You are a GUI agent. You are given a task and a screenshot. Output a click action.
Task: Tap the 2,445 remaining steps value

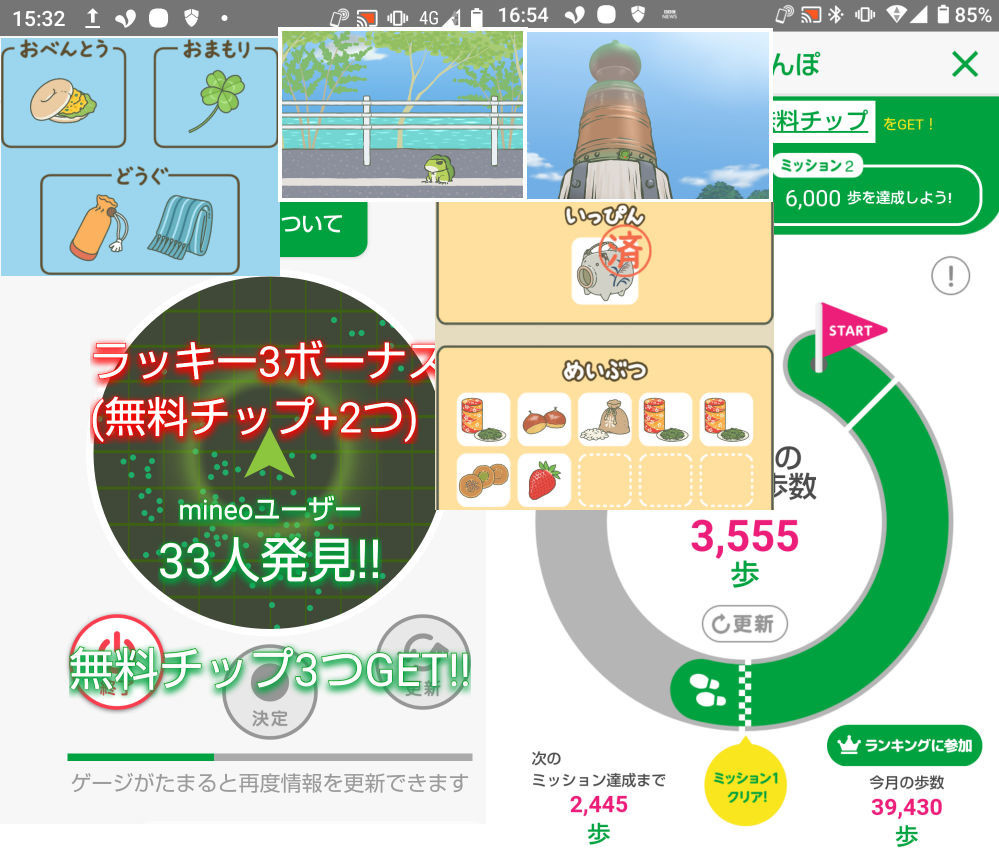[598, 805]
